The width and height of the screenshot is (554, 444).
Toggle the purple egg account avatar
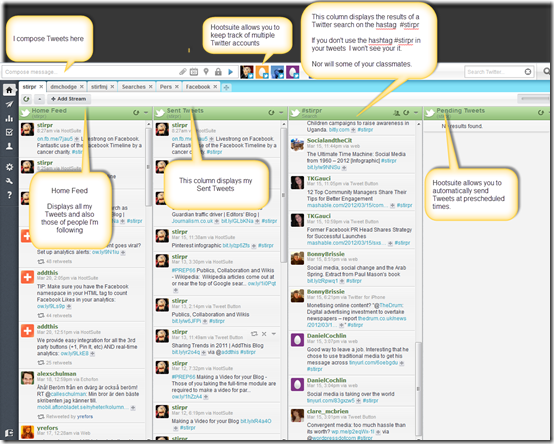293,72
